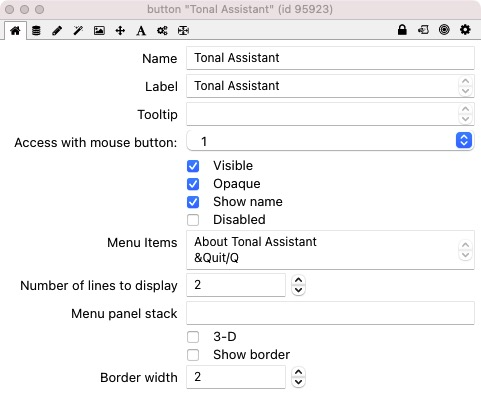481x399 pixels.
Task: Decrease the Border width value
Action: (298, 382)
